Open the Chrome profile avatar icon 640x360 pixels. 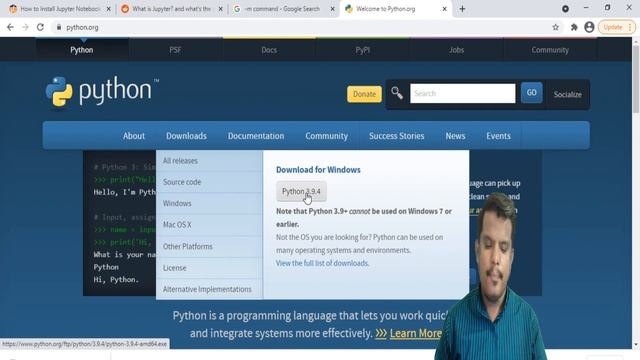coord(589,27)
